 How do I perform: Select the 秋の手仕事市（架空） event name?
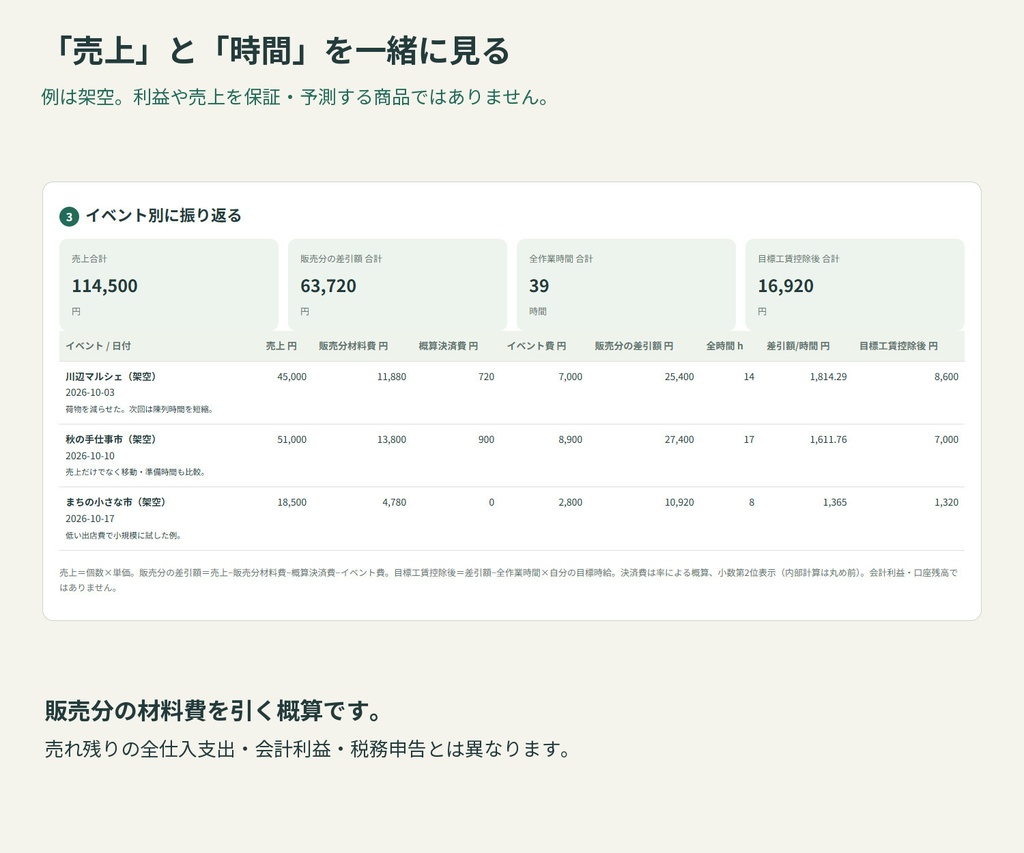point(110,440)
